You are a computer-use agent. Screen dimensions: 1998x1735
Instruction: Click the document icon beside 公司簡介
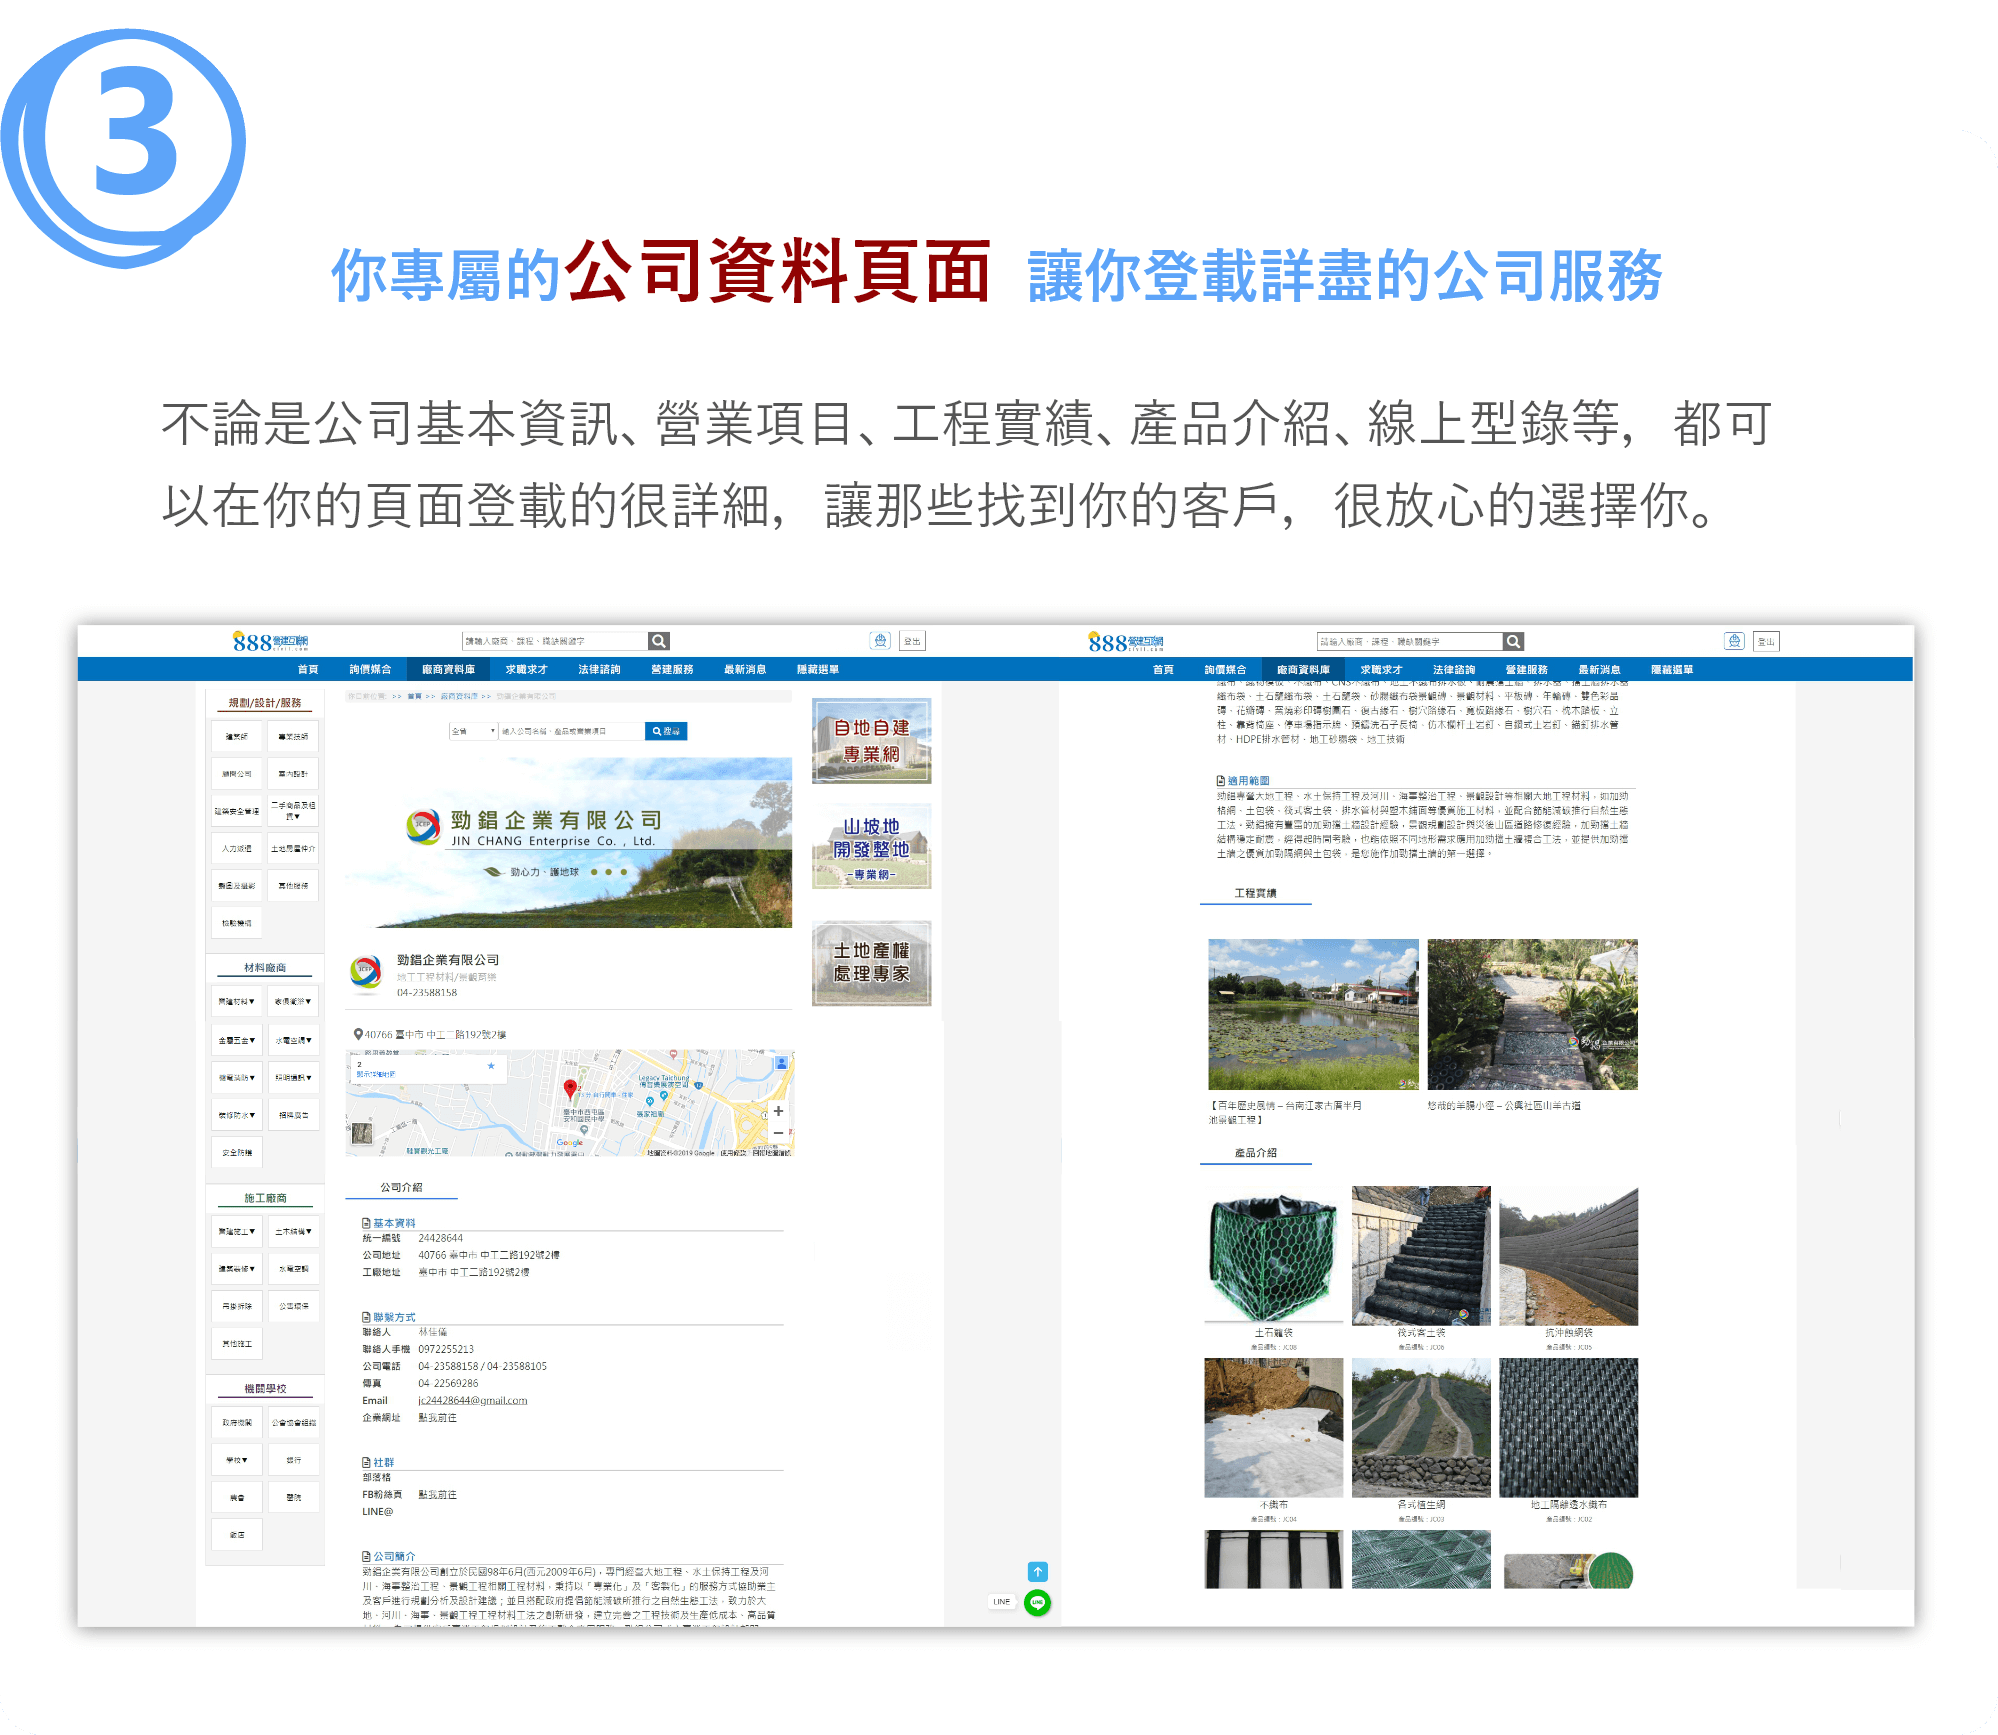click(366, 1556)
